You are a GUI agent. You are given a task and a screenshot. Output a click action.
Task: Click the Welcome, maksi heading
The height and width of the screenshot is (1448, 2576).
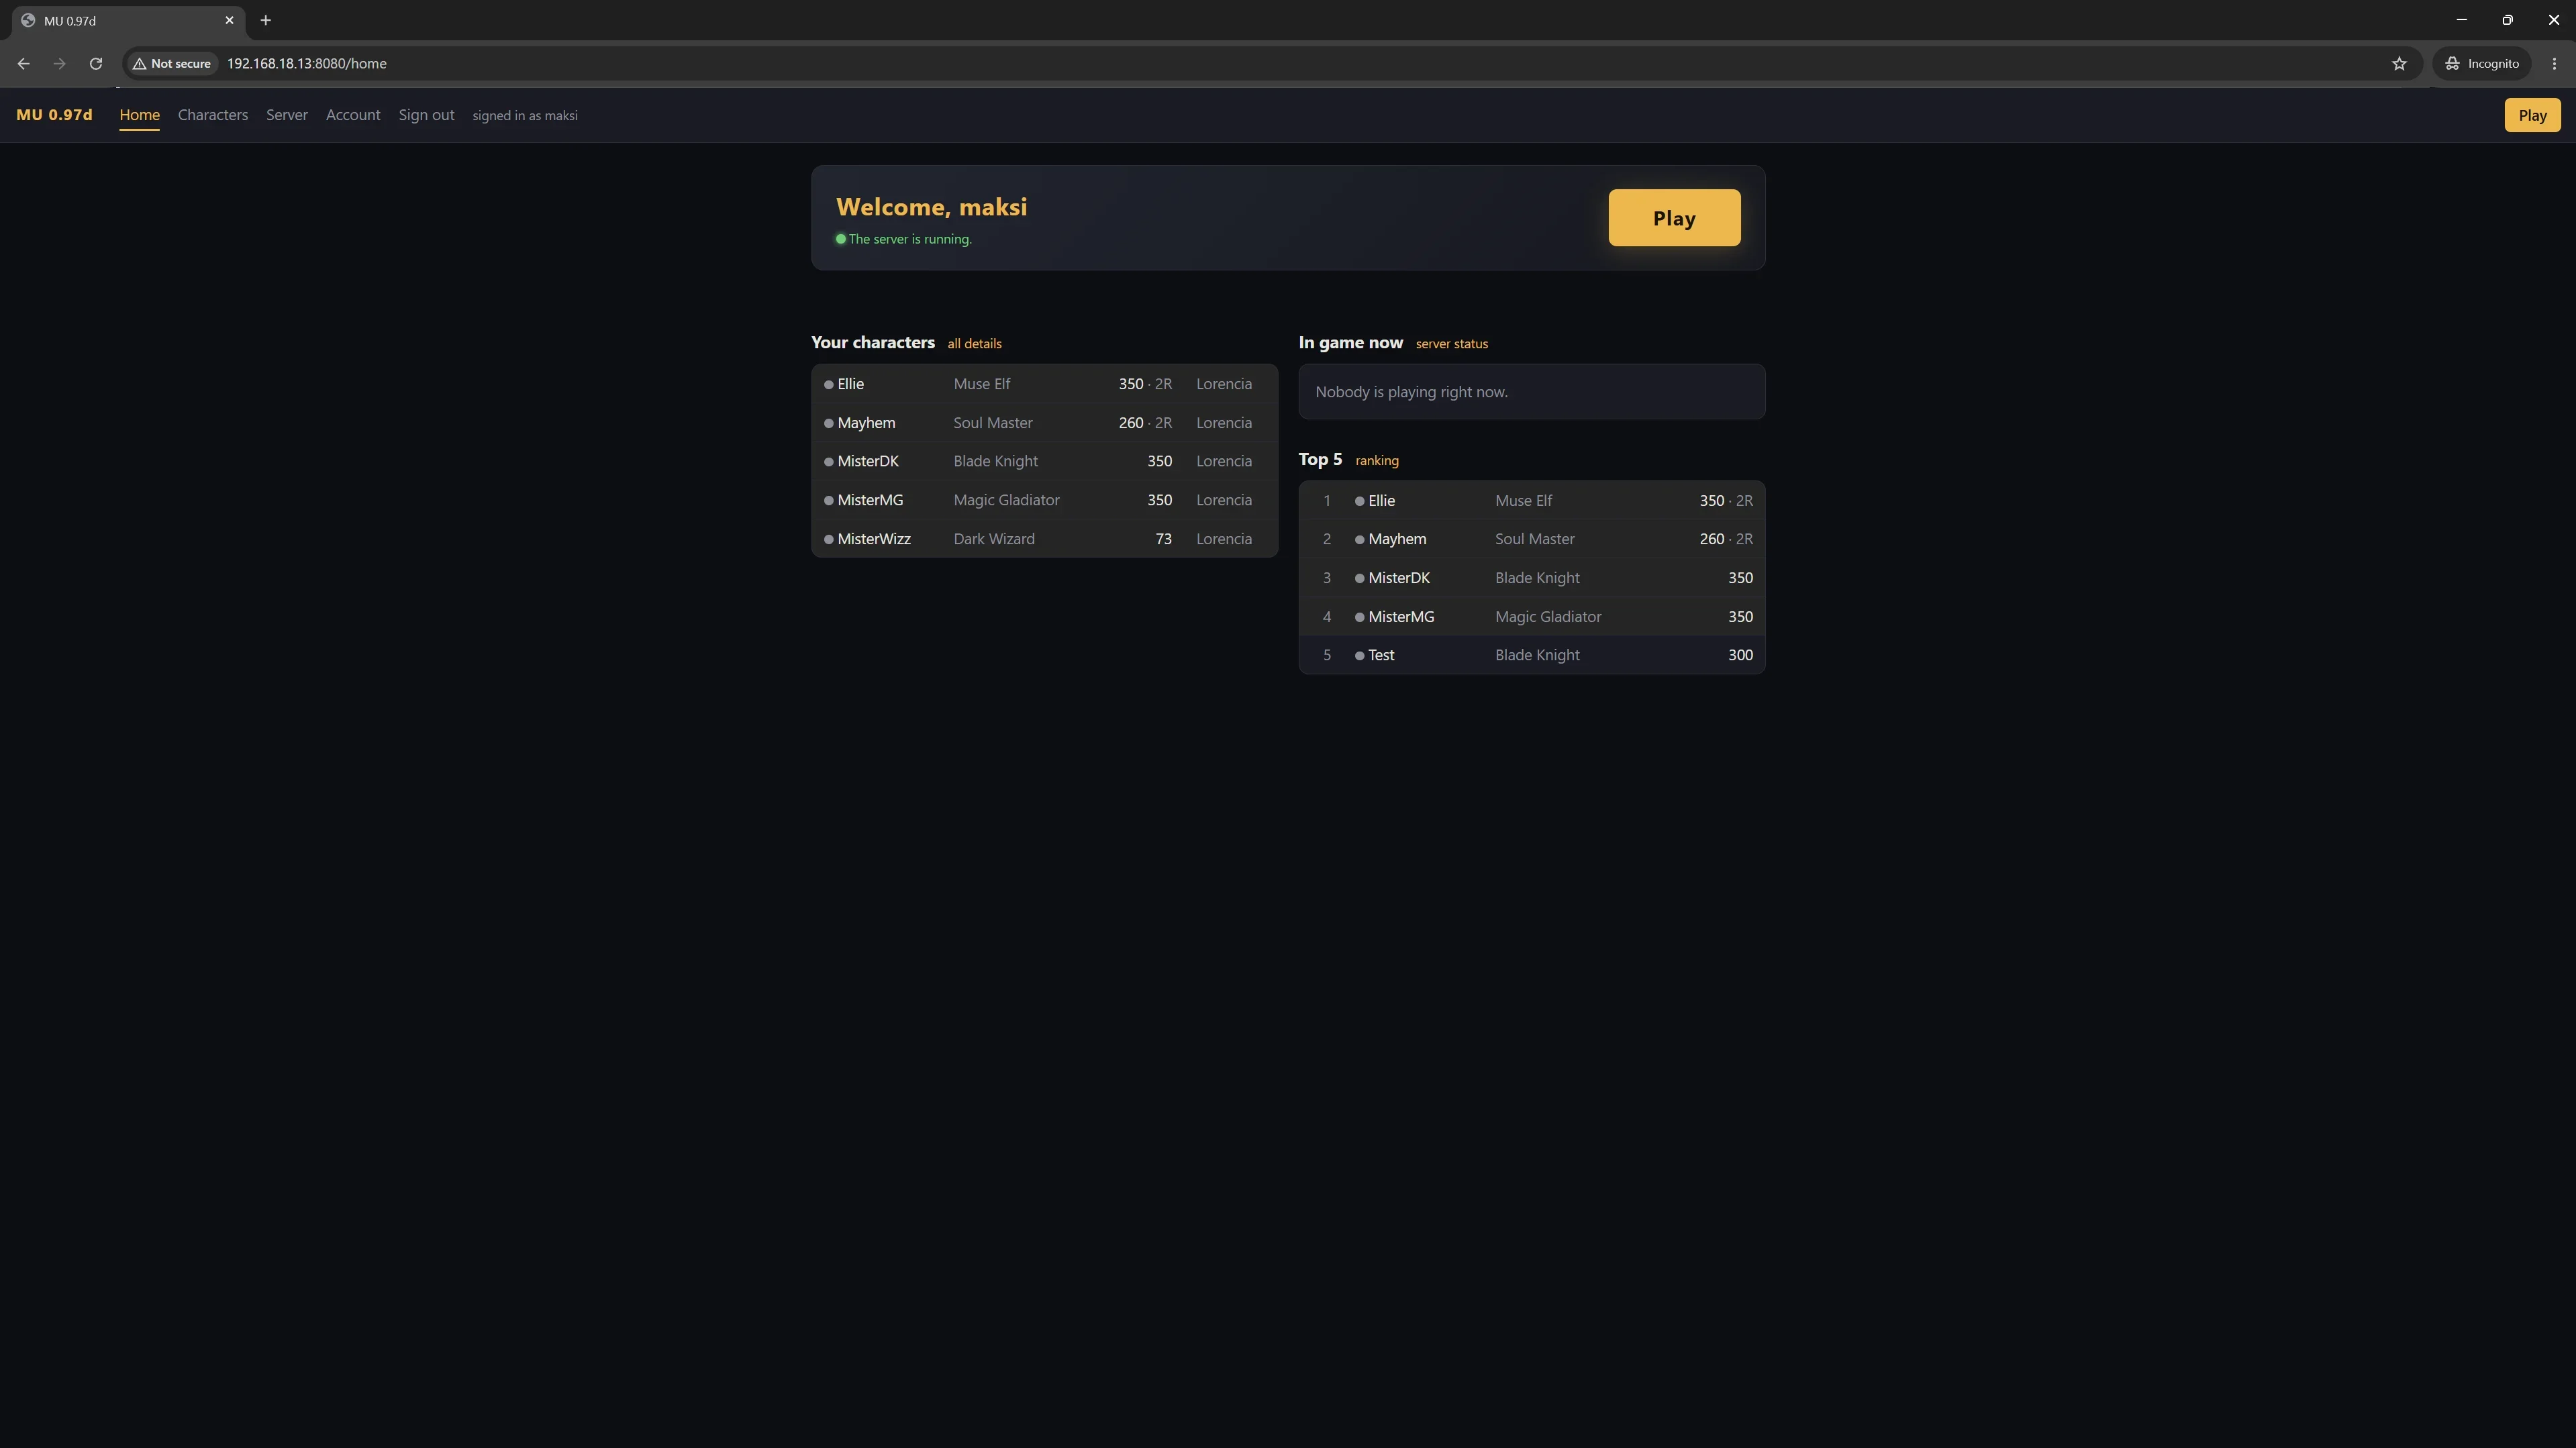pyautogui.click(x=931, y=207)
